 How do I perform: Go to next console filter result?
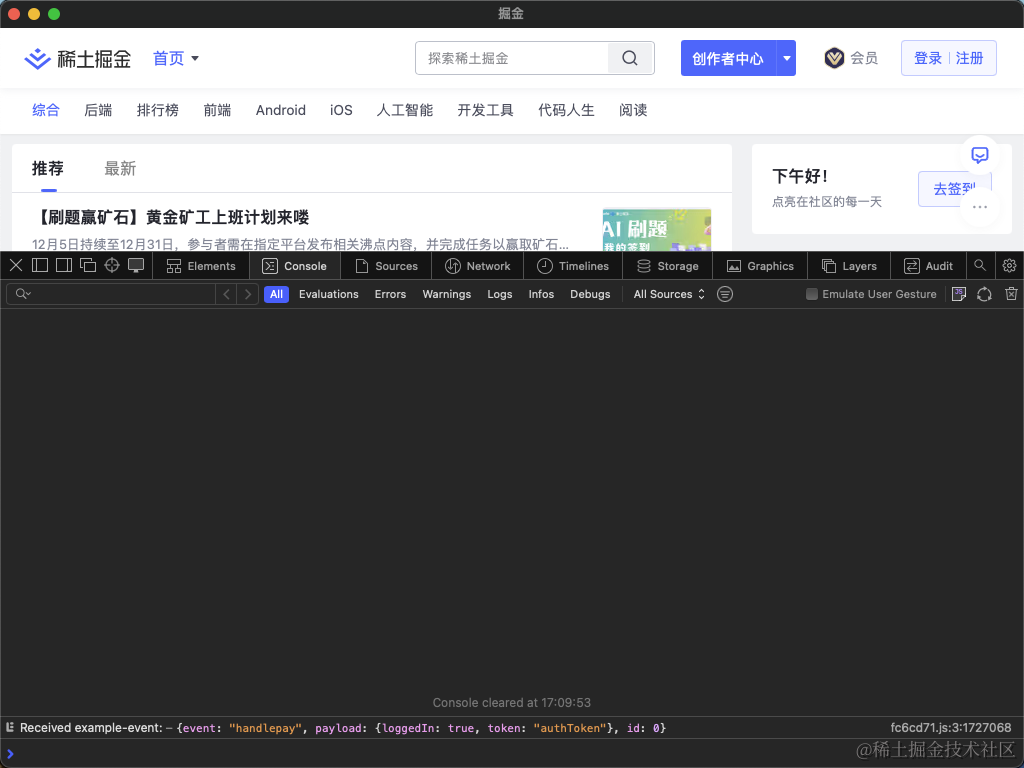point(248,294)
